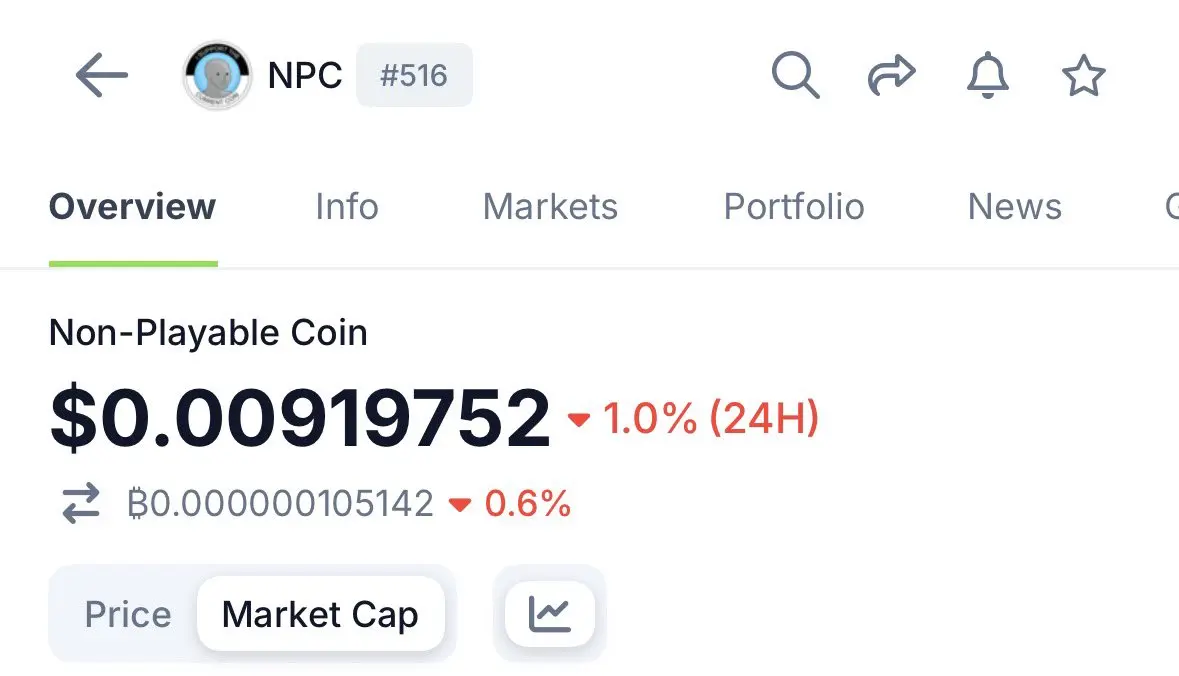Tap the NPC coin logo
The height and width of the screenshot is (676, 1179).
[x=217, y=75]
